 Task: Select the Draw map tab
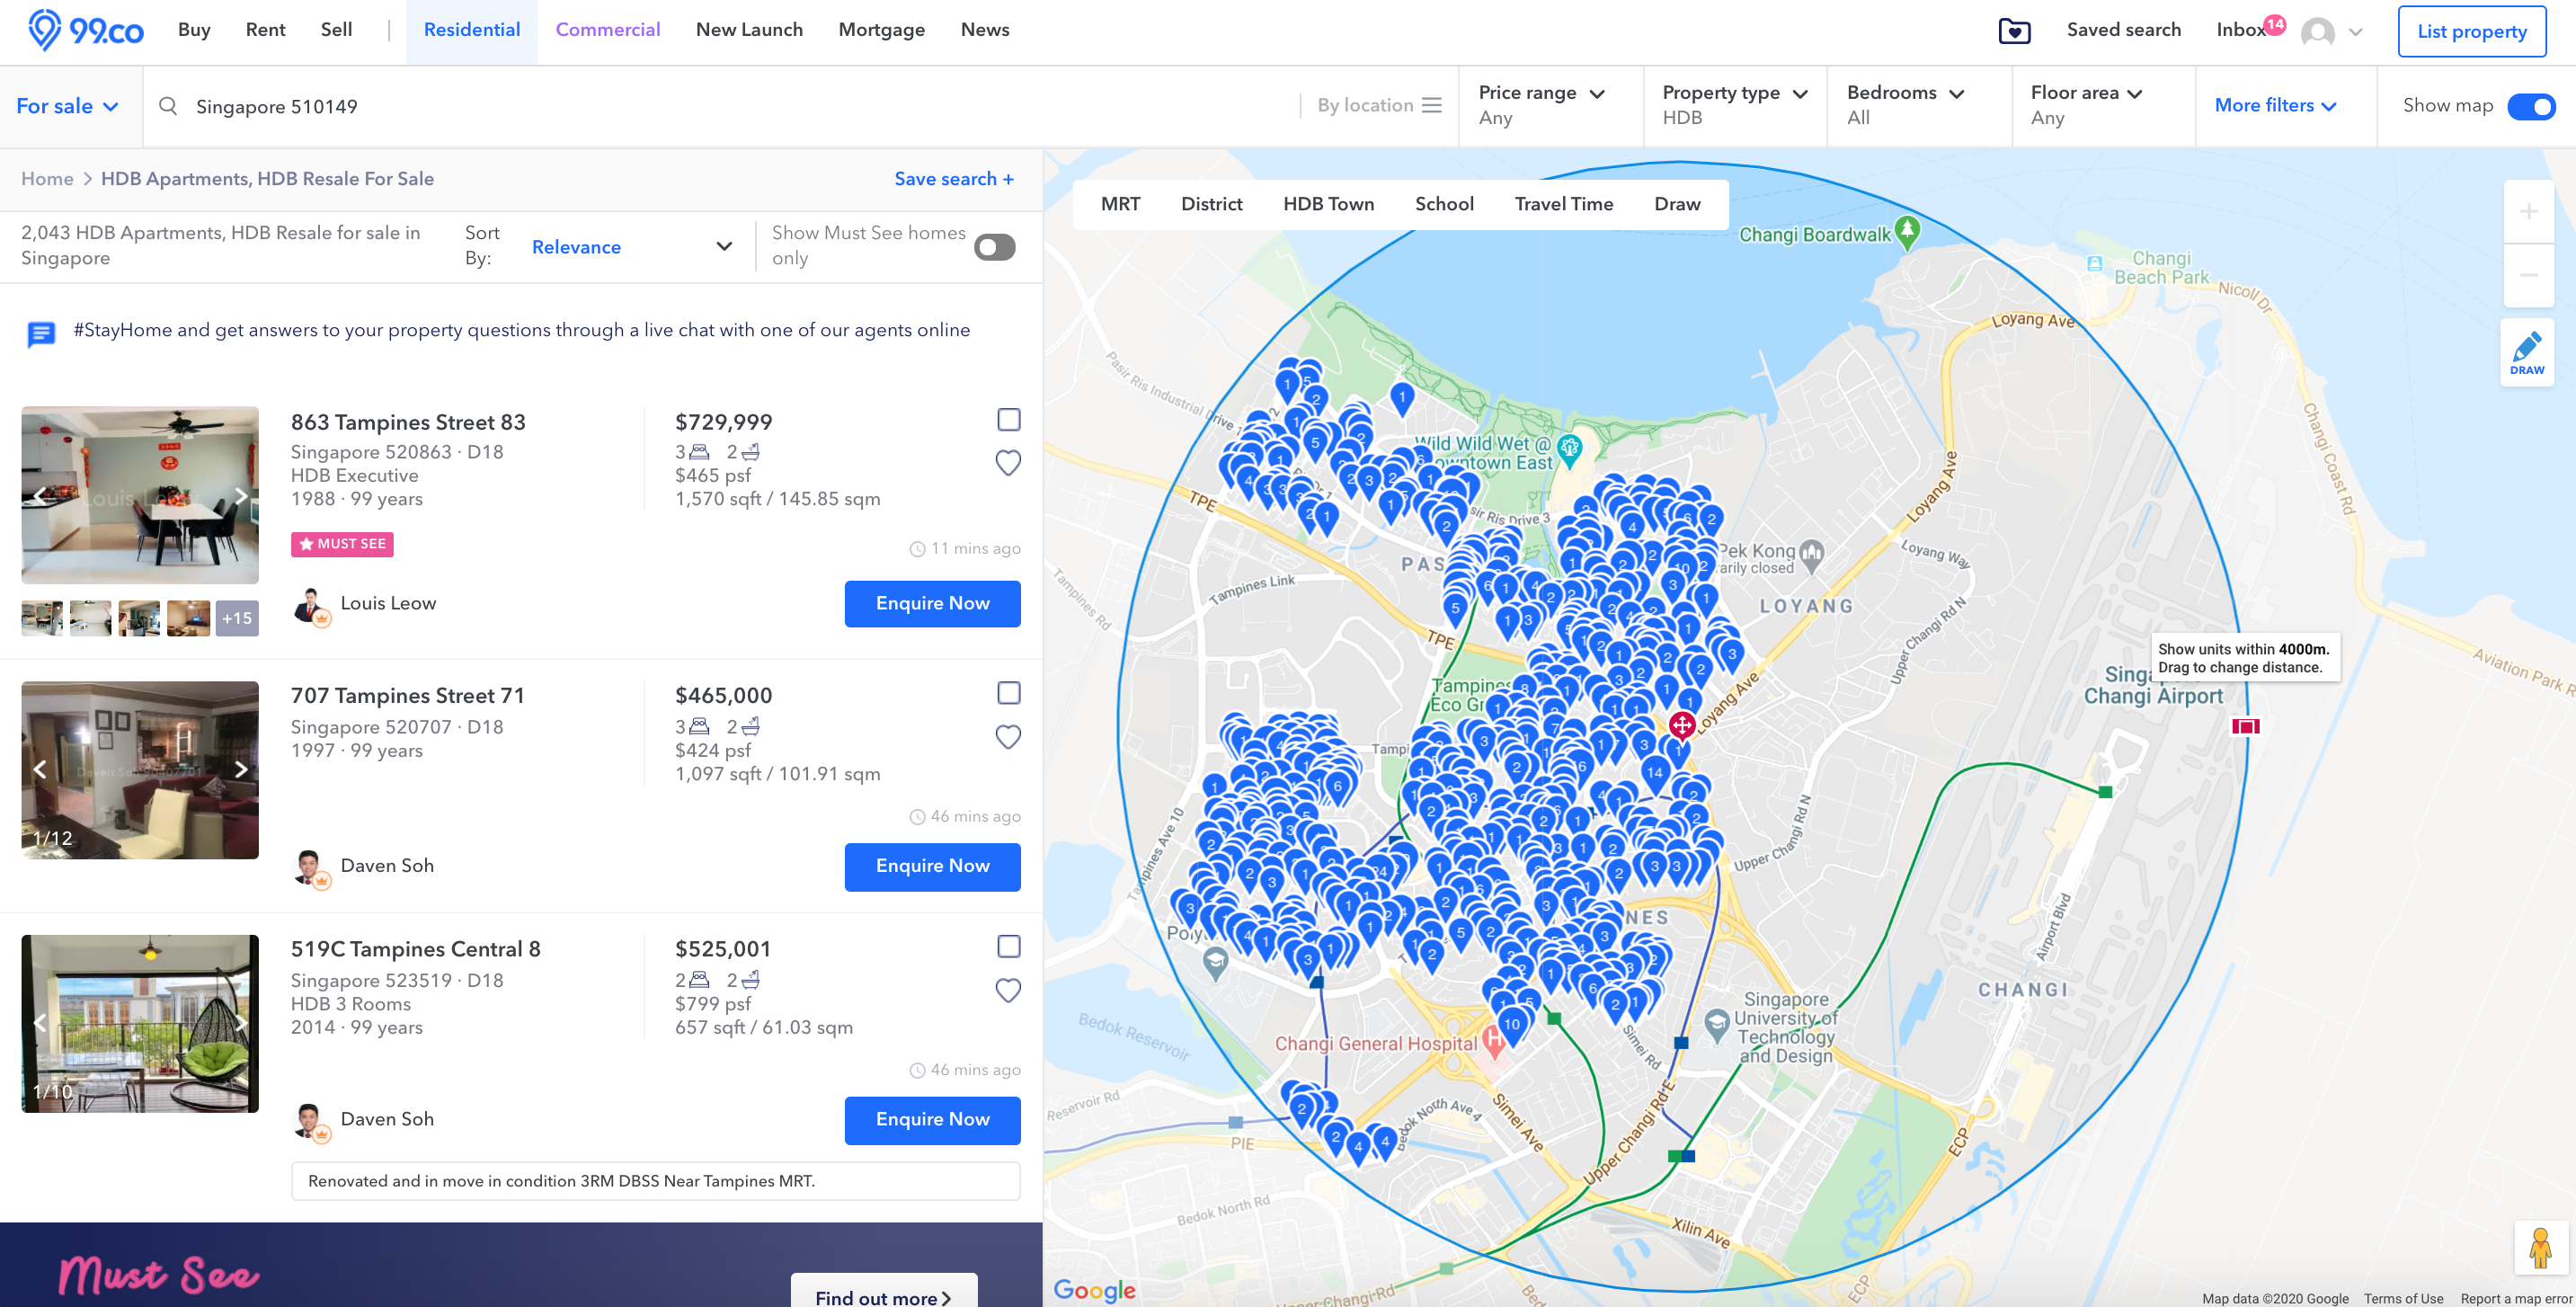pos(1677,204)
